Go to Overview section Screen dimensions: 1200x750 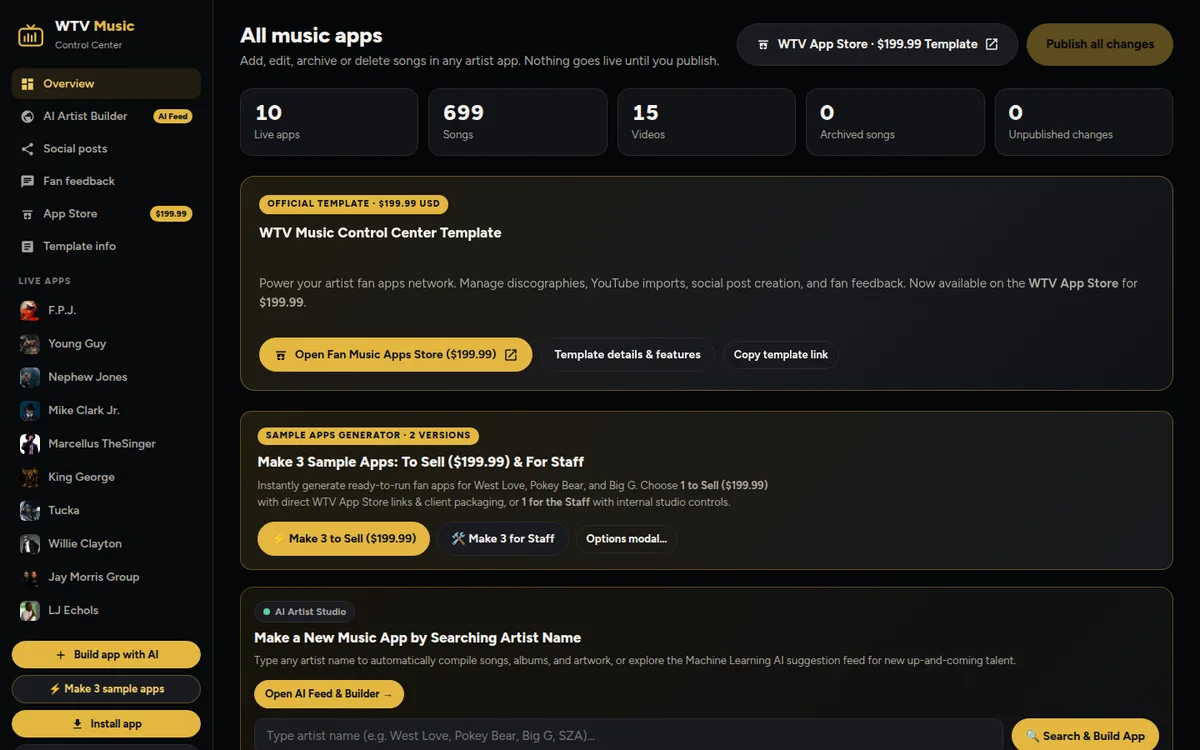[106, 84]
